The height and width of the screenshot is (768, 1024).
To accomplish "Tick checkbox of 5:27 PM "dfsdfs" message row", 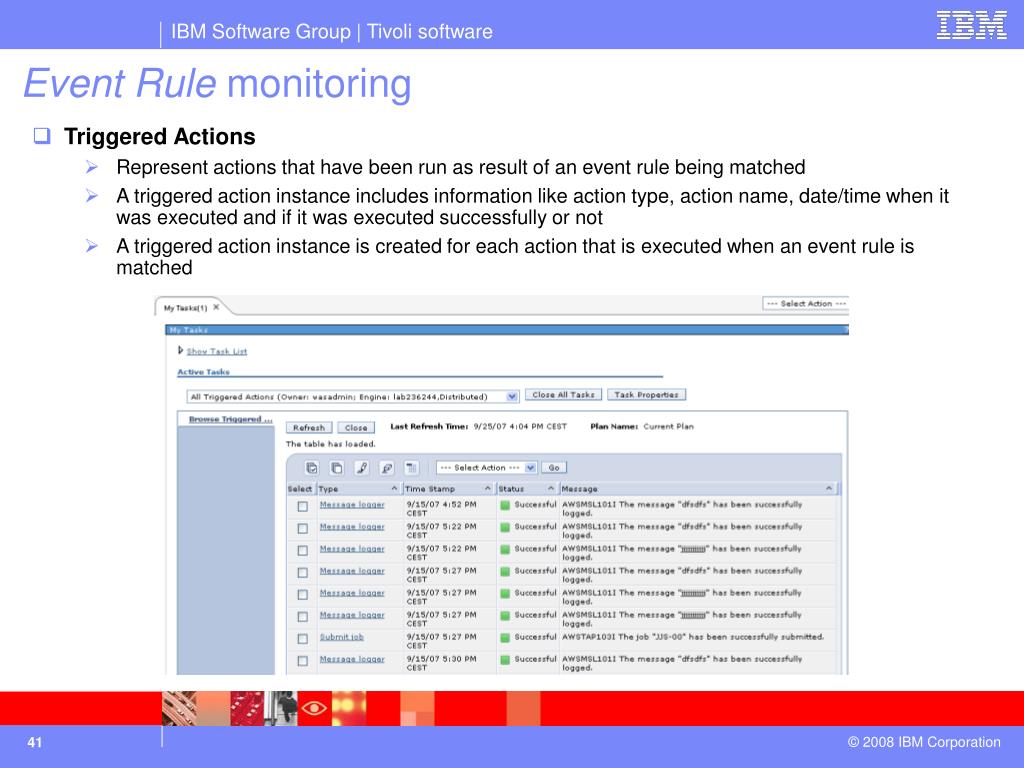I will (x=302, y=573).
